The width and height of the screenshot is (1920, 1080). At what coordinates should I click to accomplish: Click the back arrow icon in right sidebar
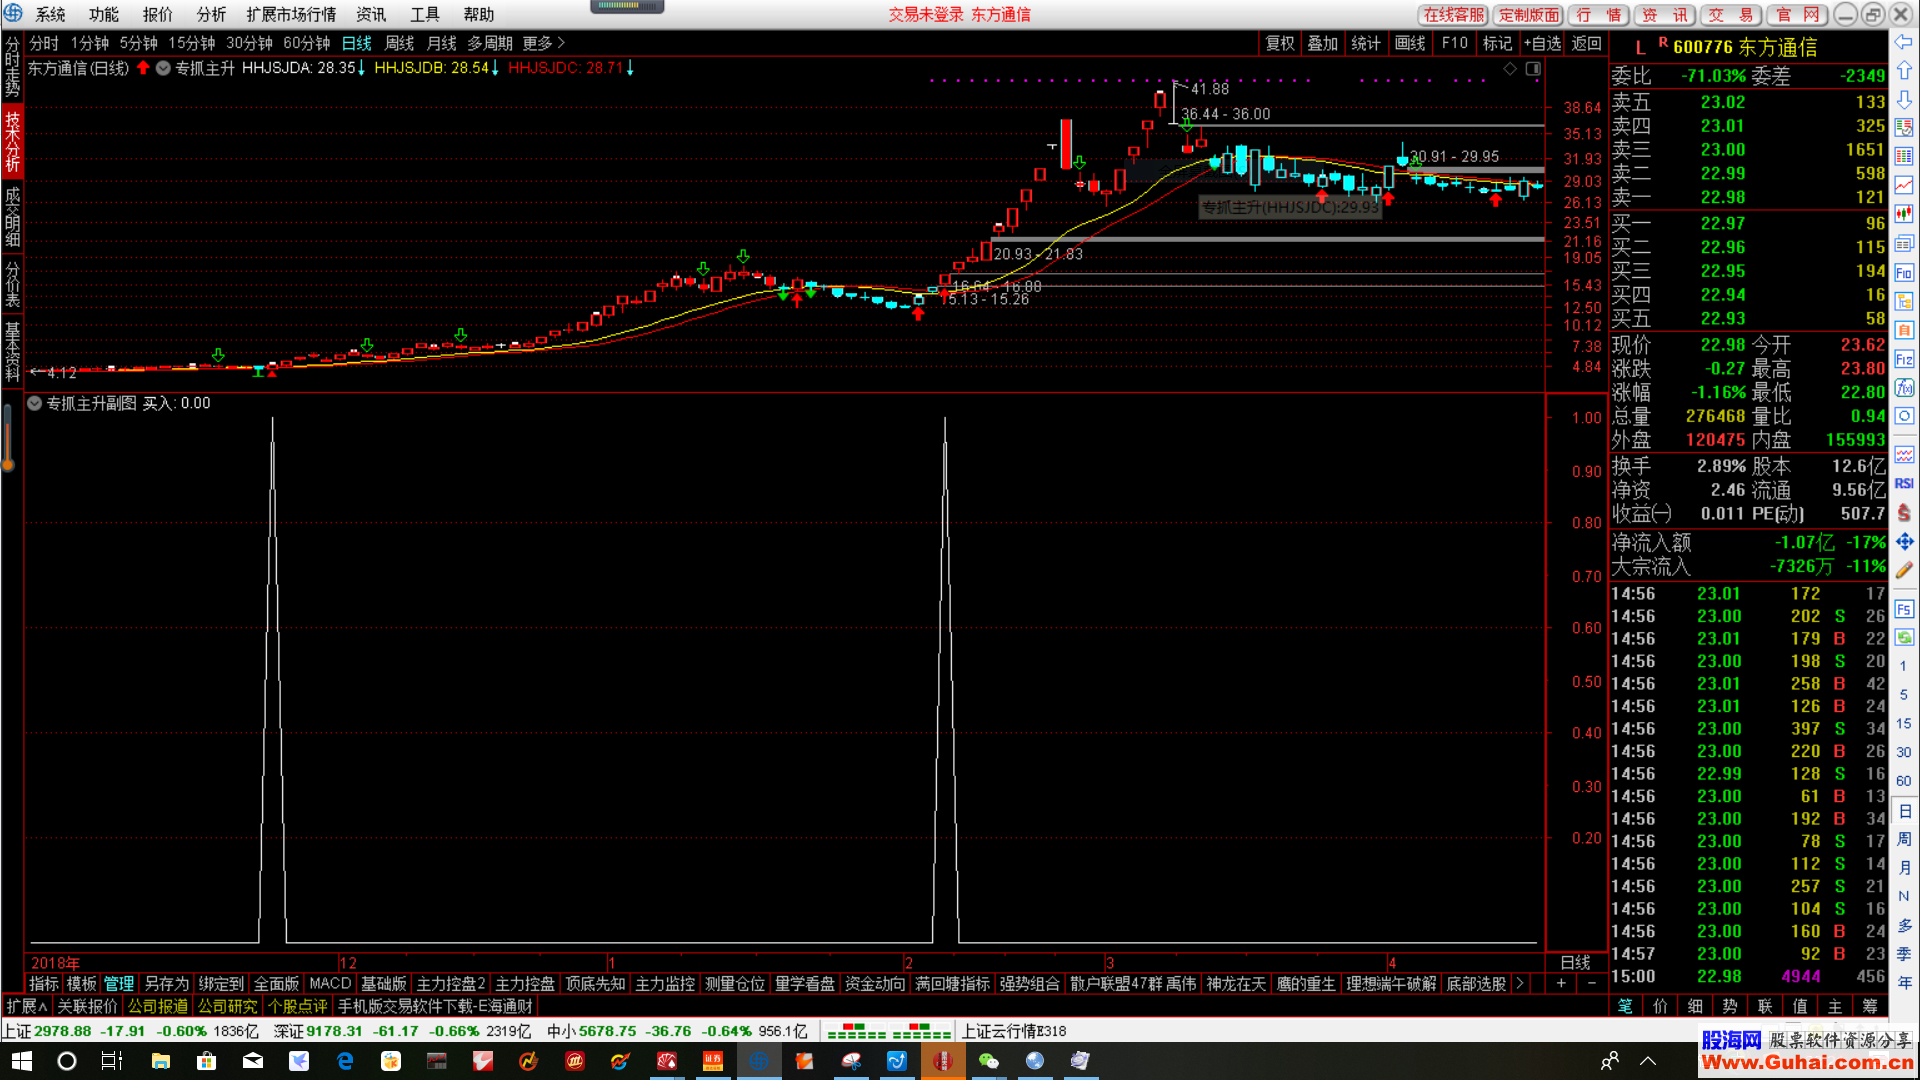[1904, 42]
